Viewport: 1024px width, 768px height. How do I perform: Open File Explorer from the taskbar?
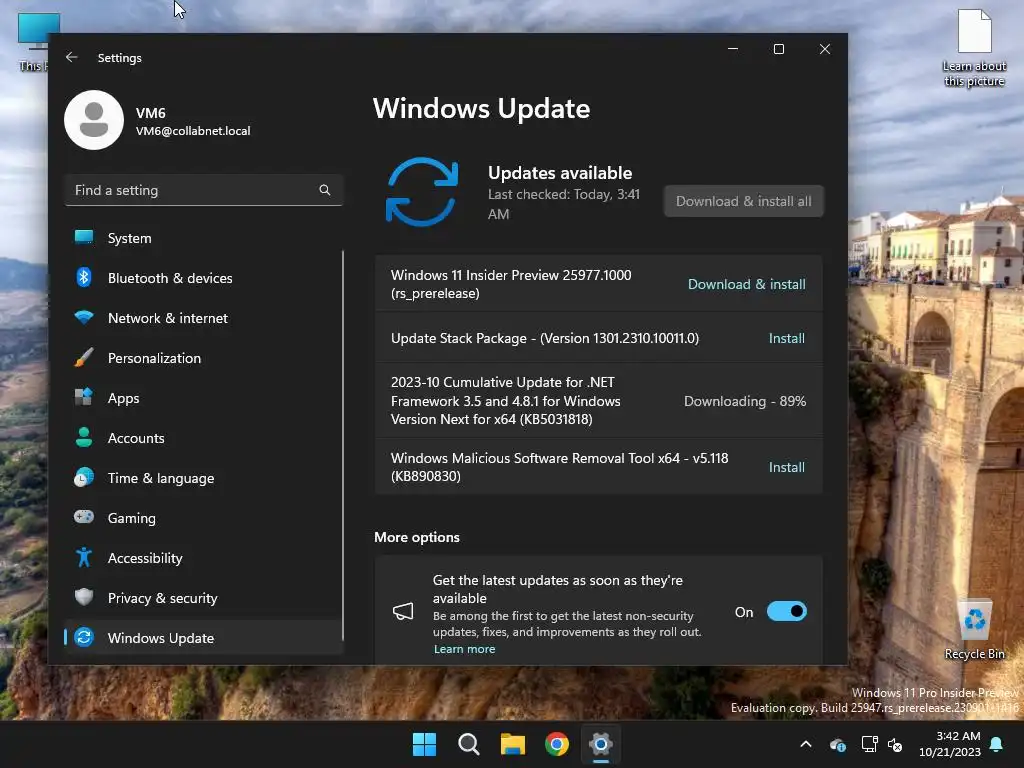point(513,744)
